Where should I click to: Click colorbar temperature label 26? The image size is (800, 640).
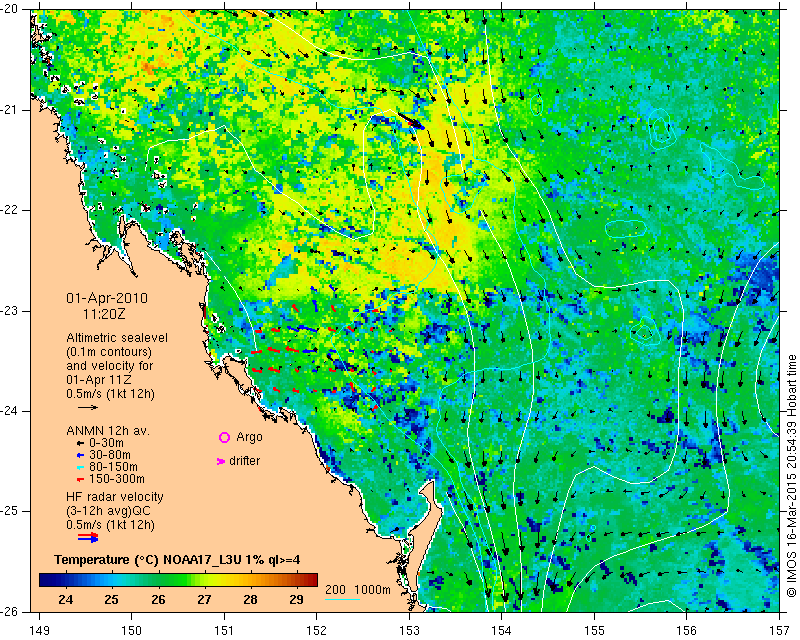[158, 600]
